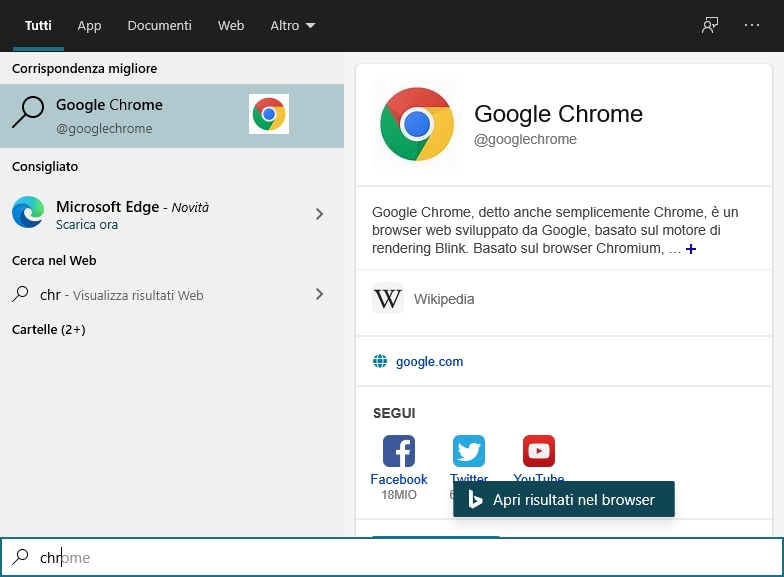
Task: Open the three-dots options menu
Action: click(x=752, y=25)
